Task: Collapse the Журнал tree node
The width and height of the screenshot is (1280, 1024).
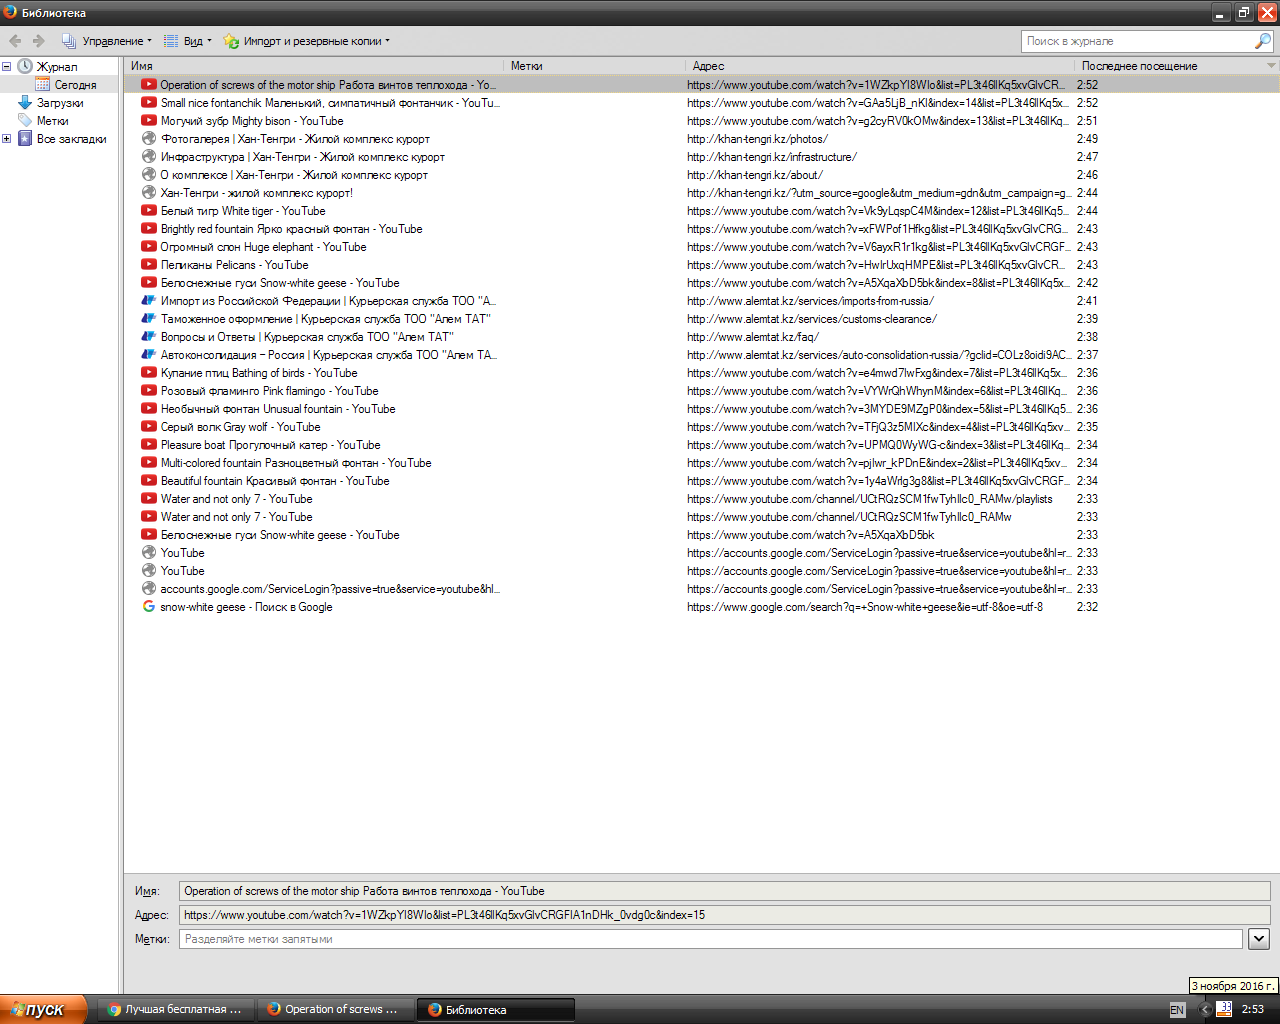Action: click(x=6, y=67)
